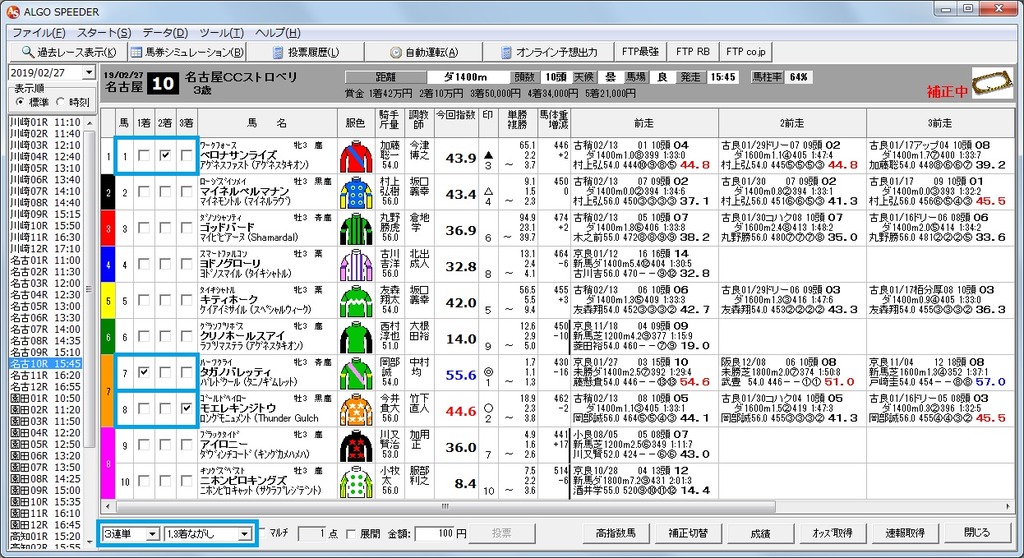Click the 点 count input field
Screen dimensions: 1024x558
[312, 534]
